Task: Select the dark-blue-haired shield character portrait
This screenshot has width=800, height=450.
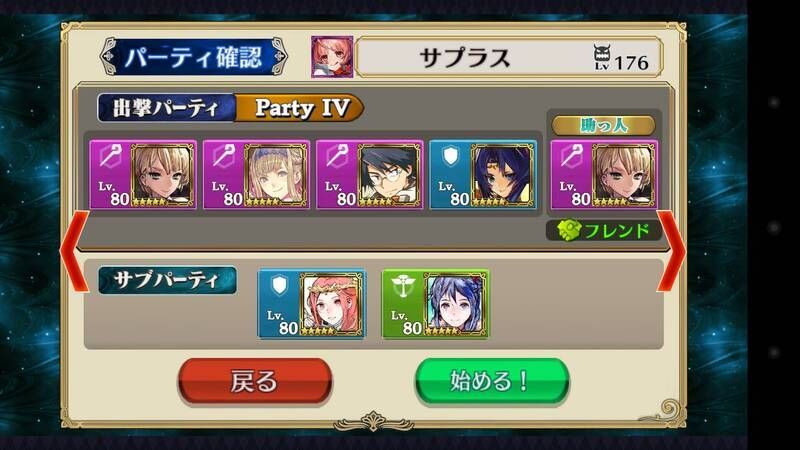Action: click(x=503, y=175)
